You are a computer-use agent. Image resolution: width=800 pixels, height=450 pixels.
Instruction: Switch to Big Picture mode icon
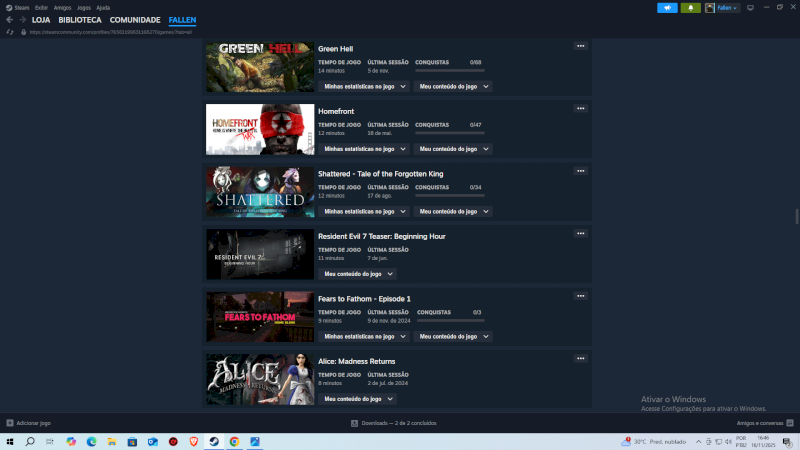click(750, 8)
